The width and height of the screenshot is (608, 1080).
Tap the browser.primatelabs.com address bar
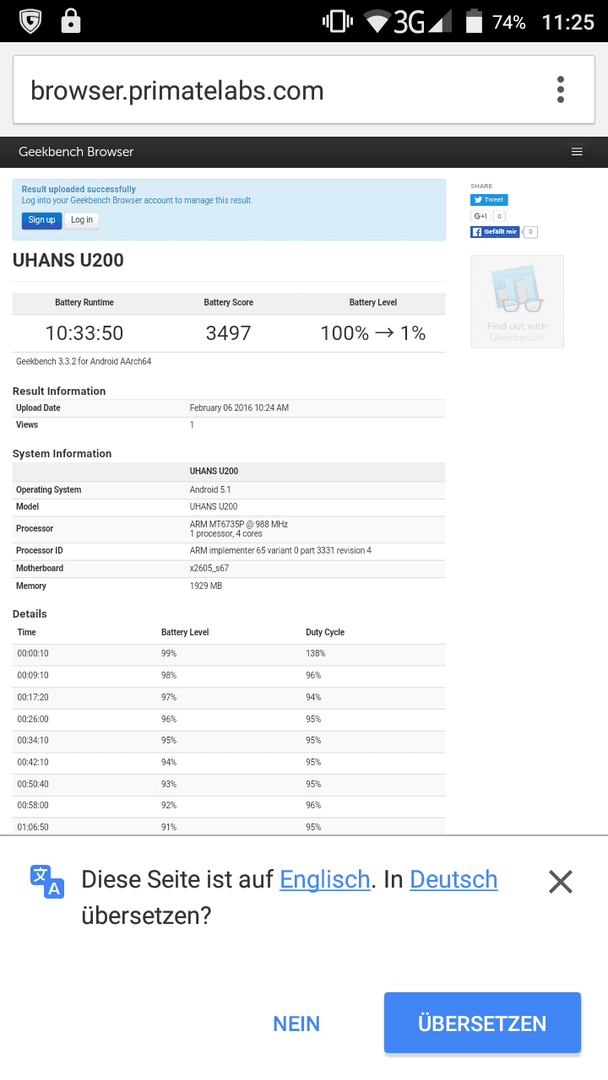(304, 90)
